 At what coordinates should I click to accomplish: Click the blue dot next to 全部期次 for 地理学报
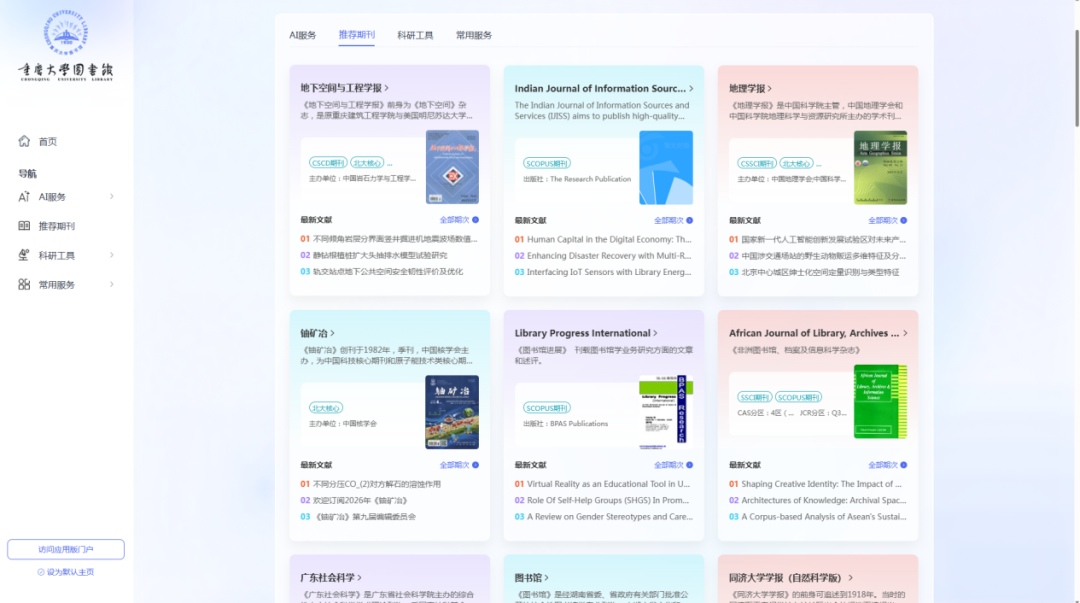(x=904, y=221)
